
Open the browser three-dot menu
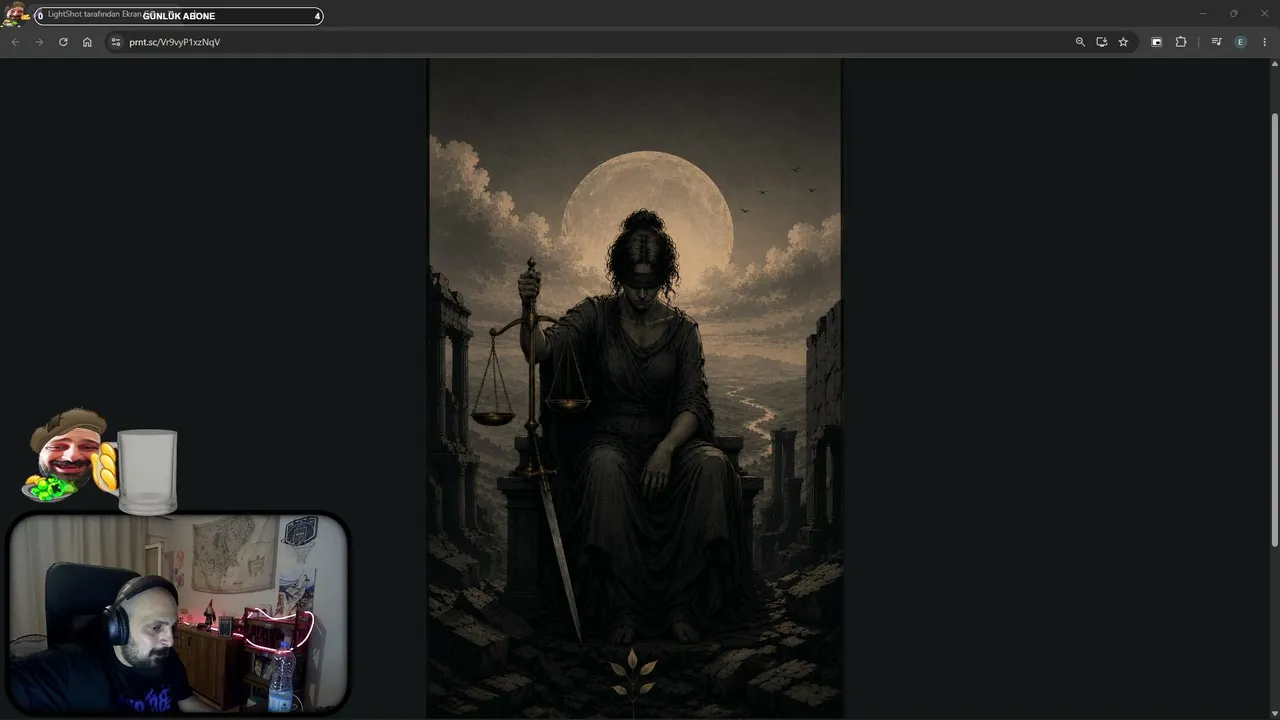coord(1265,42)
